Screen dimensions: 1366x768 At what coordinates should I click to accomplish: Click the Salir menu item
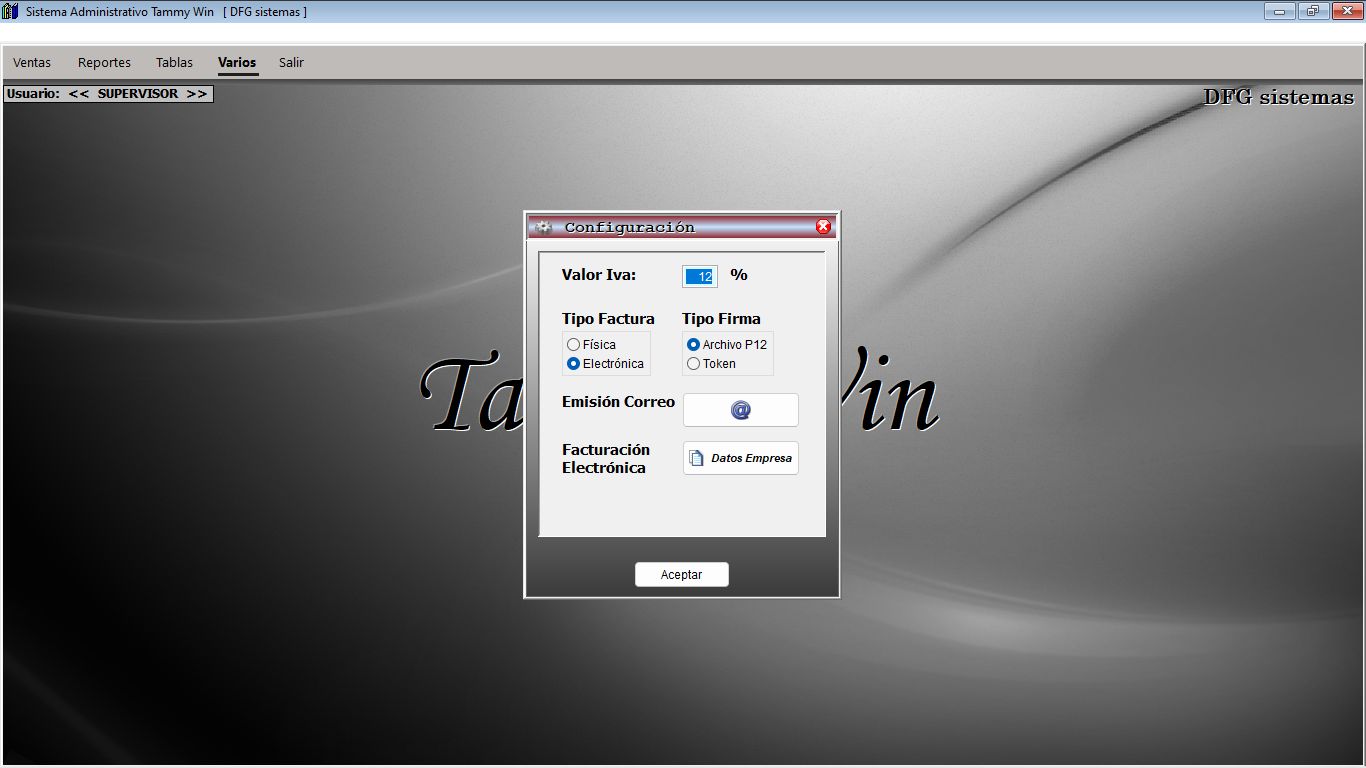[x=291, y=62]
